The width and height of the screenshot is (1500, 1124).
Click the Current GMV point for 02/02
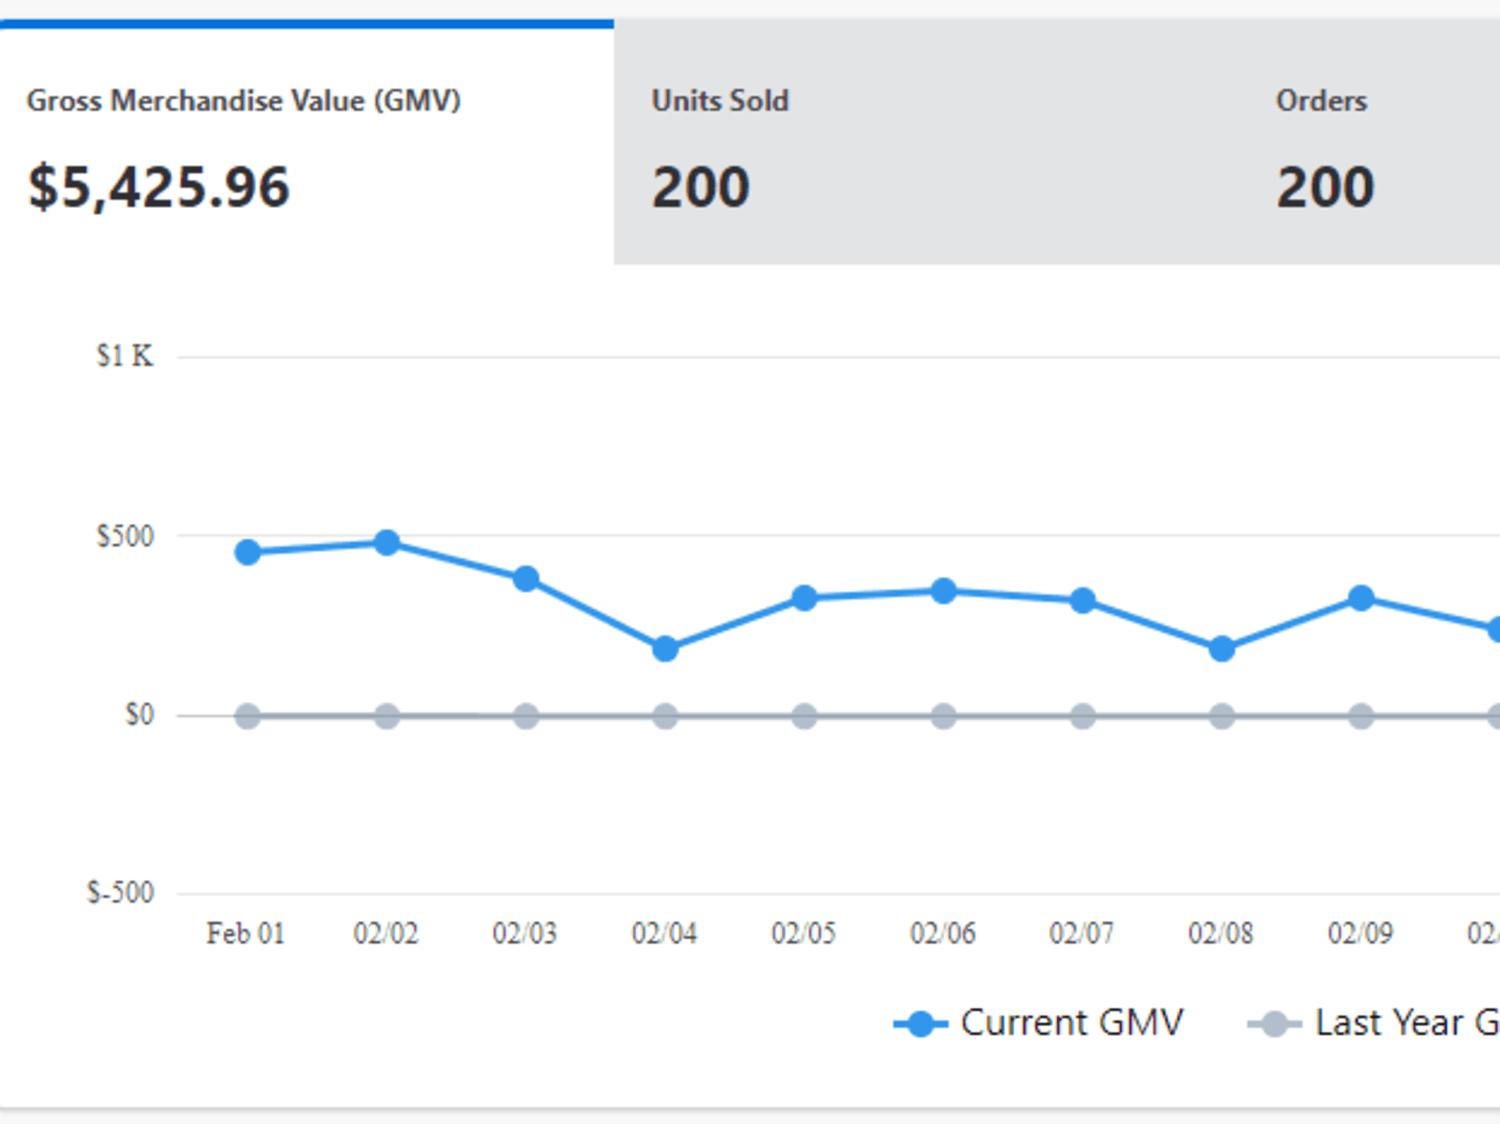point(387,543)
